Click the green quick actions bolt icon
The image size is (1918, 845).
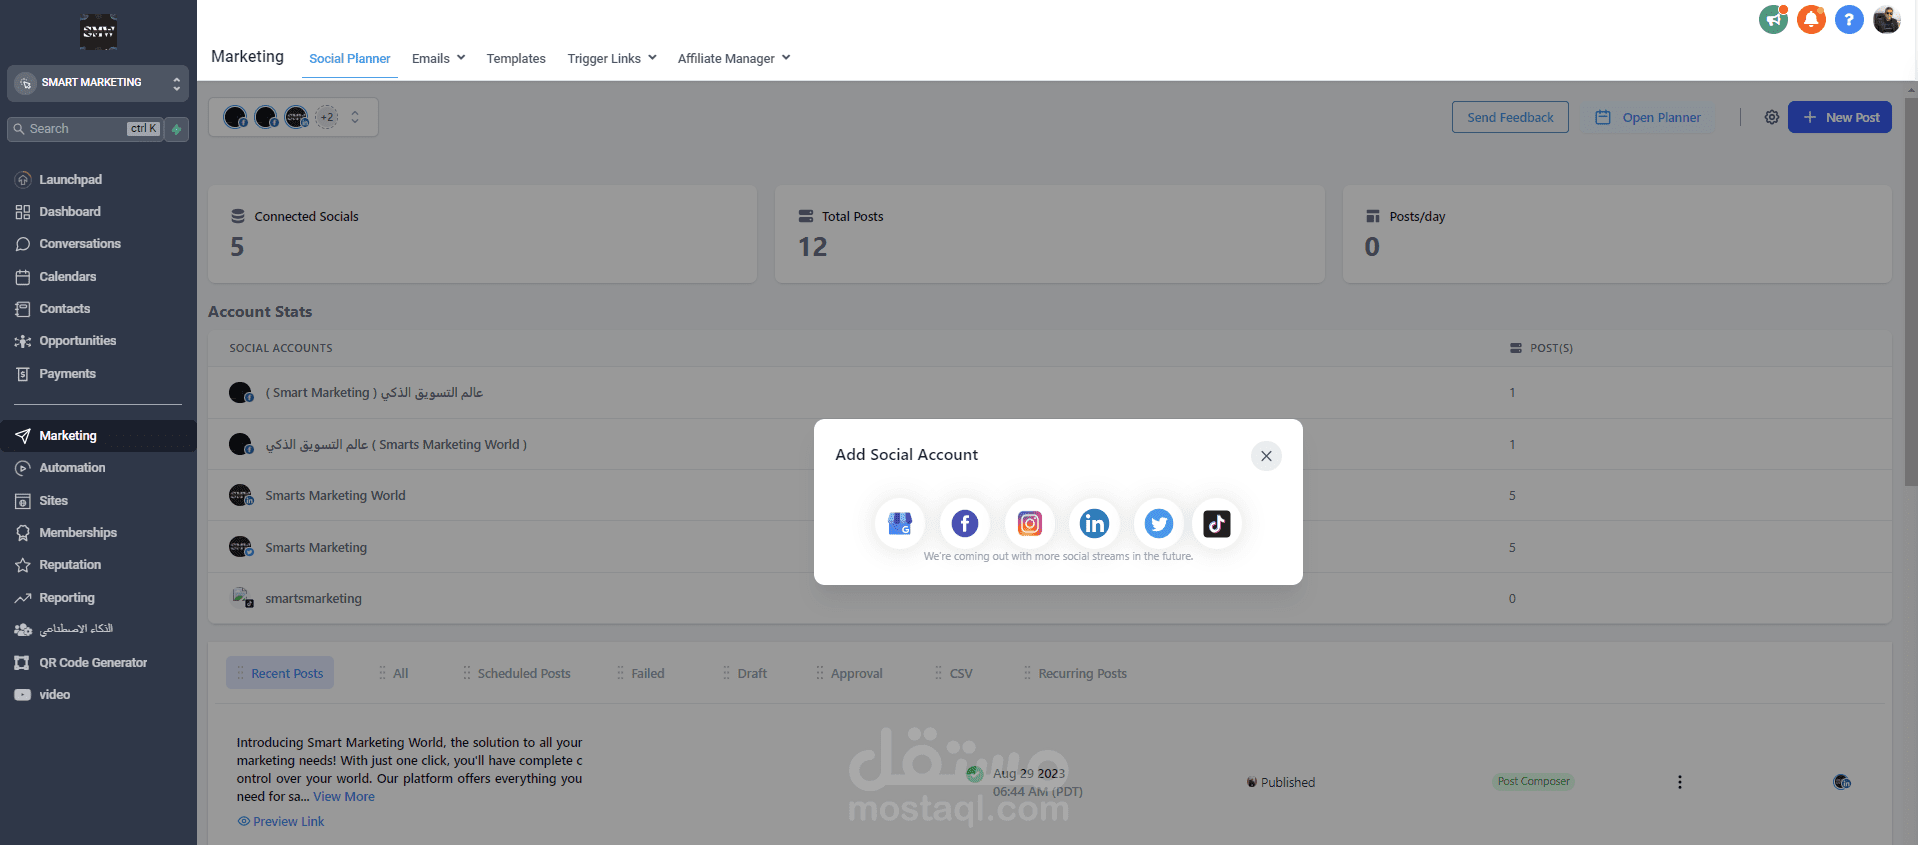coord(177,129)
